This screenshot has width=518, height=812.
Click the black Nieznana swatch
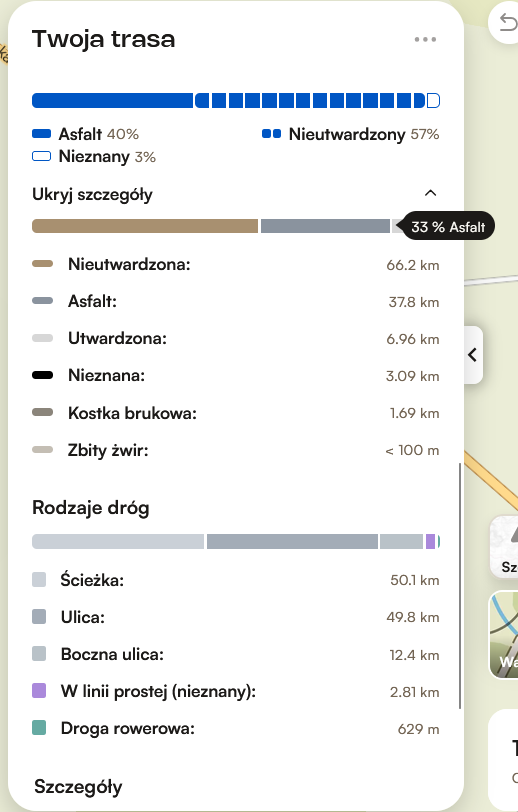[42, 375]
